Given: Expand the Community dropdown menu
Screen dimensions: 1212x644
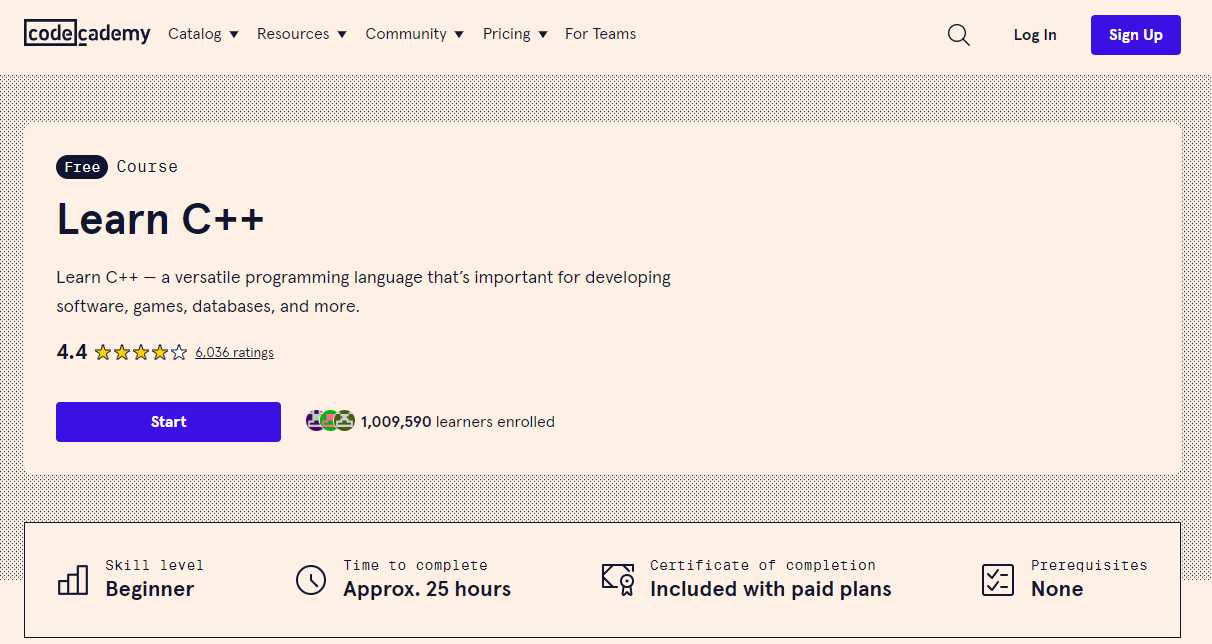Looking at the screenshot, I should (414, 34).
